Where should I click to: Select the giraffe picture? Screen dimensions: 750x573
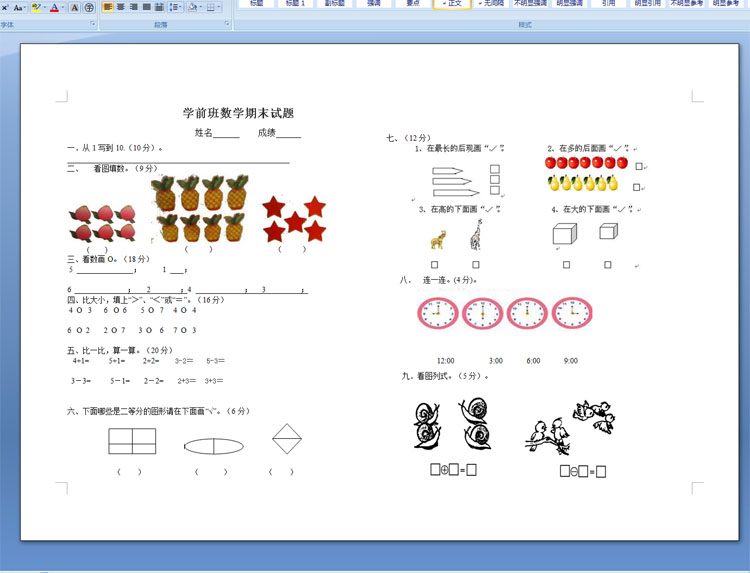coord(475,235)
